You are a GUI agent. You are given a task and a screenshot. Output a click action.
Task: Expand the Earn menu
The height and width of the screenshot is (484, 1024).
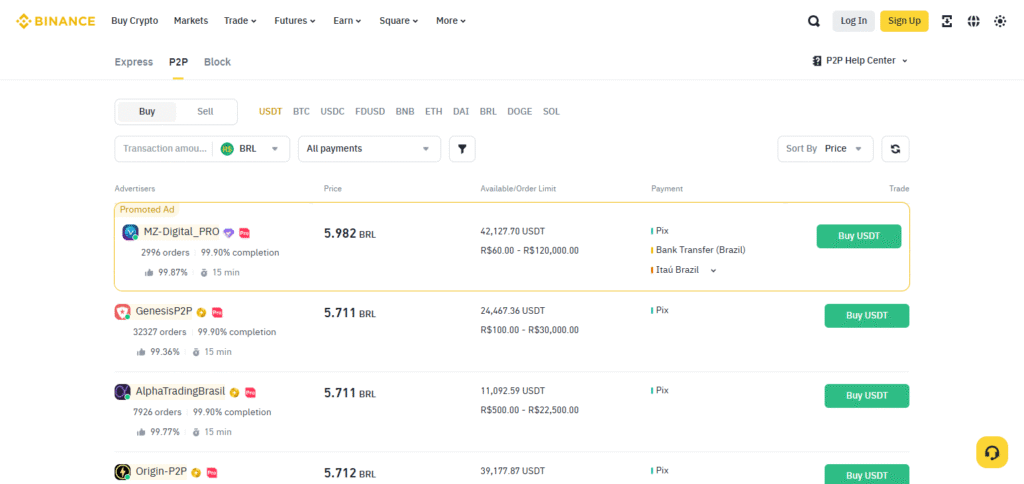click(347, 21)
